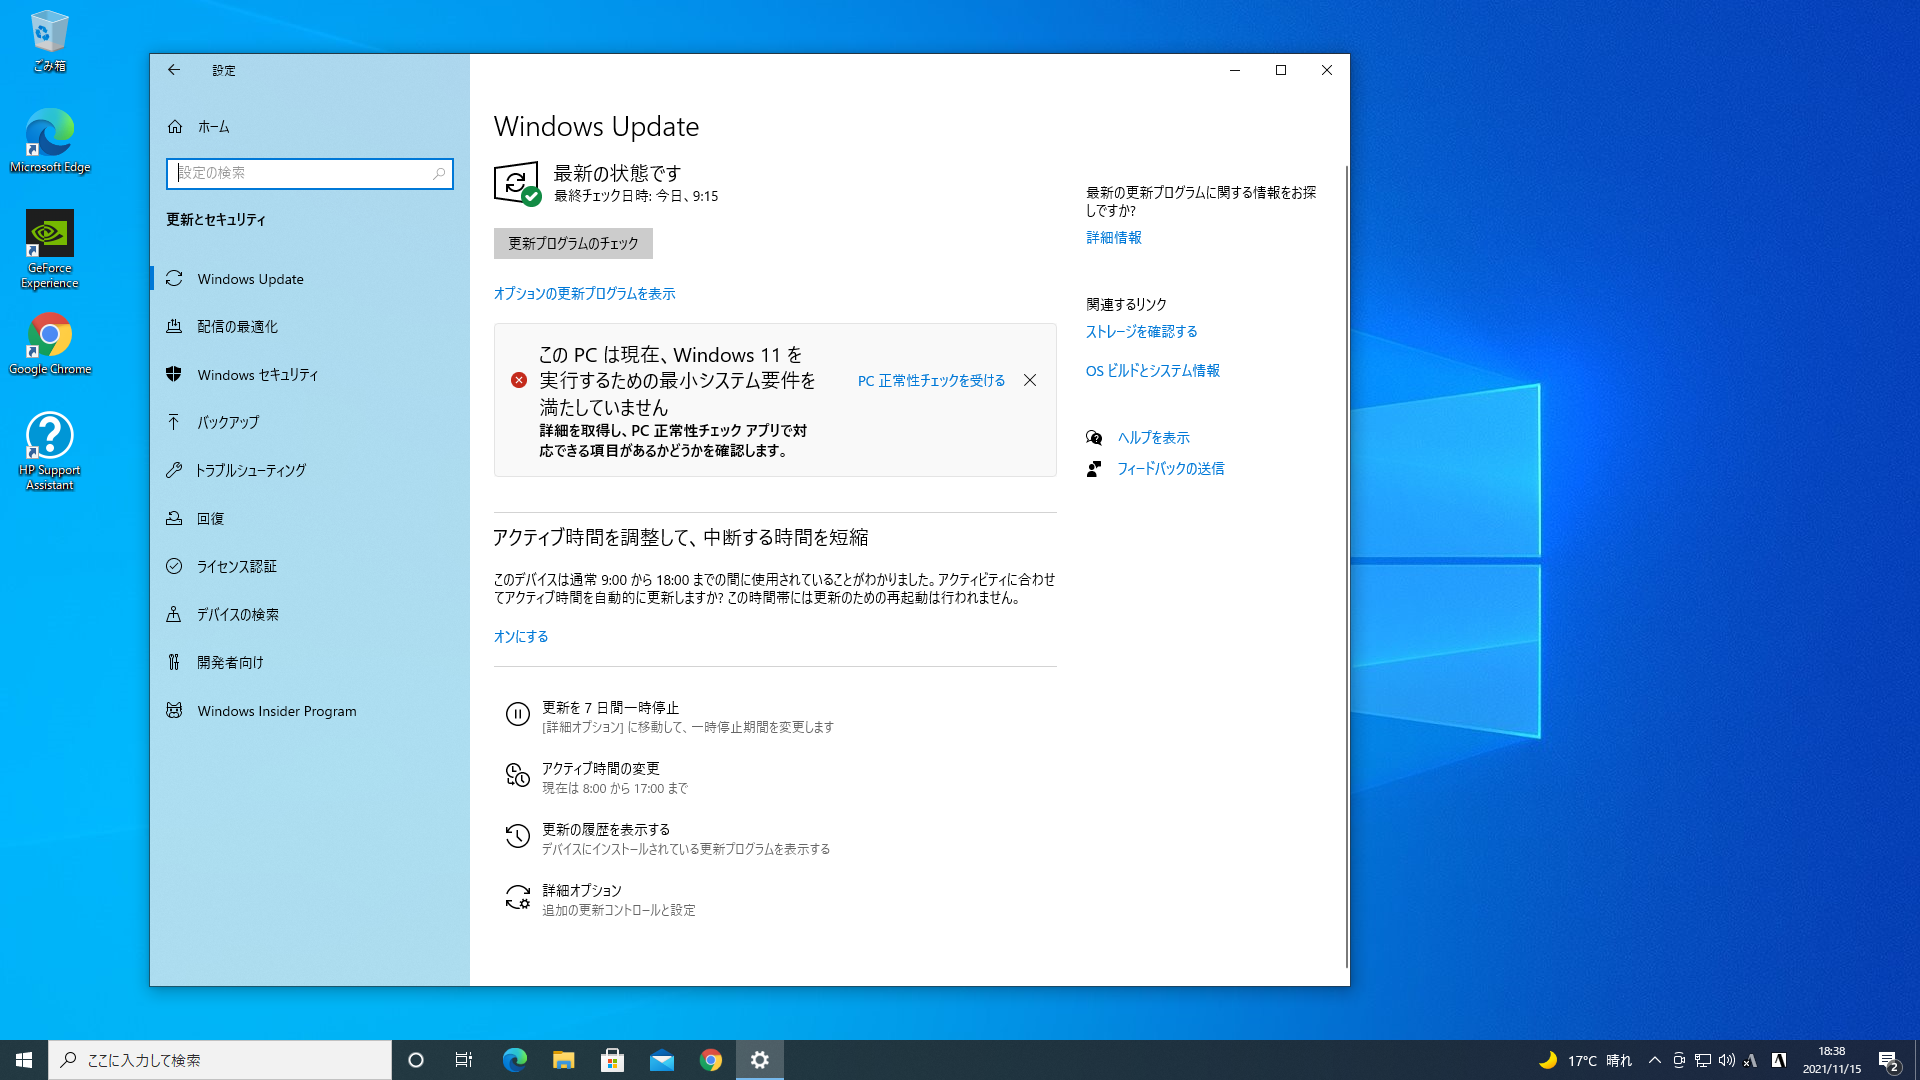
Task: Open the Mail app from the taskbar
Action: [662, 1059]
